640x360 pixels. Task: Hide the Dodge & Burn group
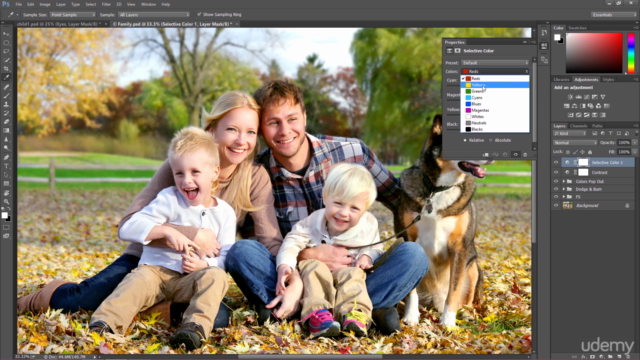coord(556,189)
